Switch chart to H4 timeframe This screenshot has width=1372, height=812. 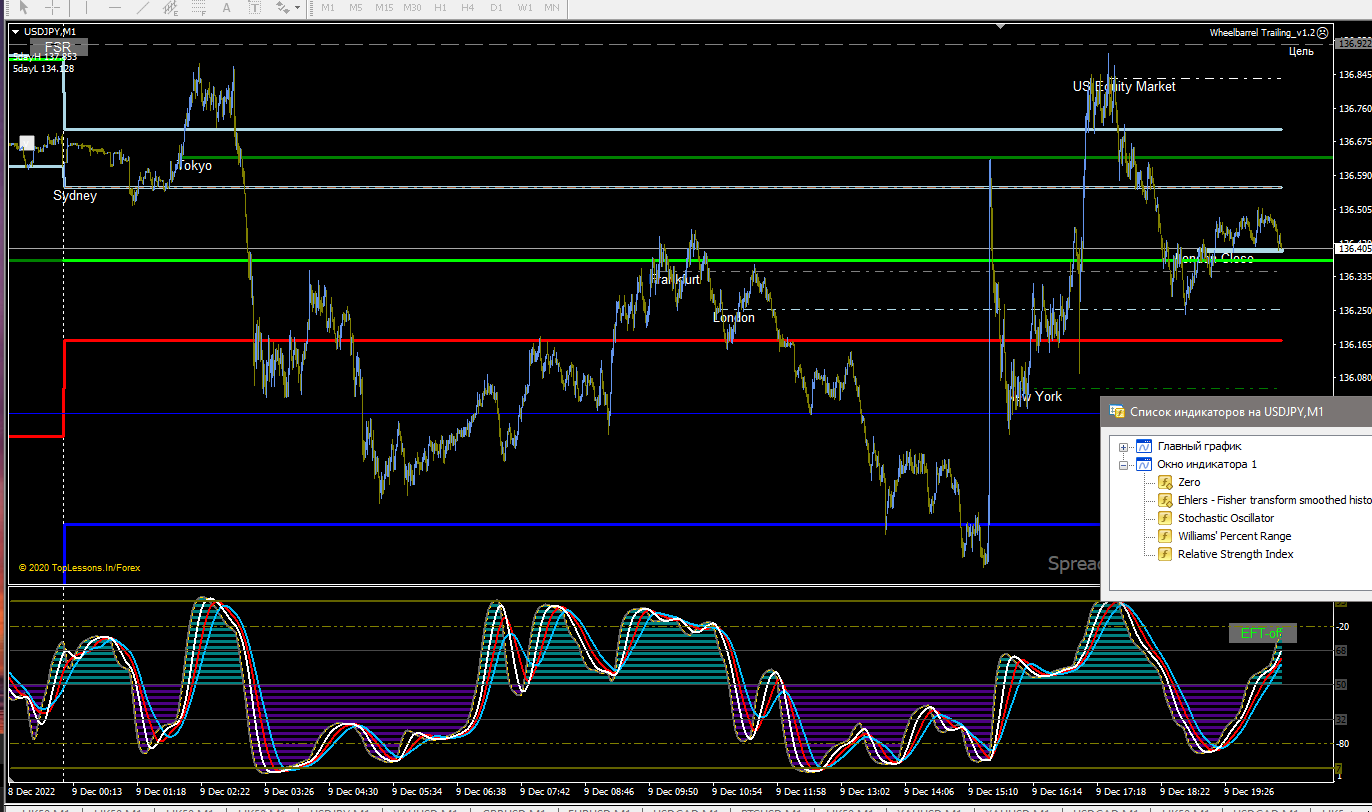click(x=468, y=7)
